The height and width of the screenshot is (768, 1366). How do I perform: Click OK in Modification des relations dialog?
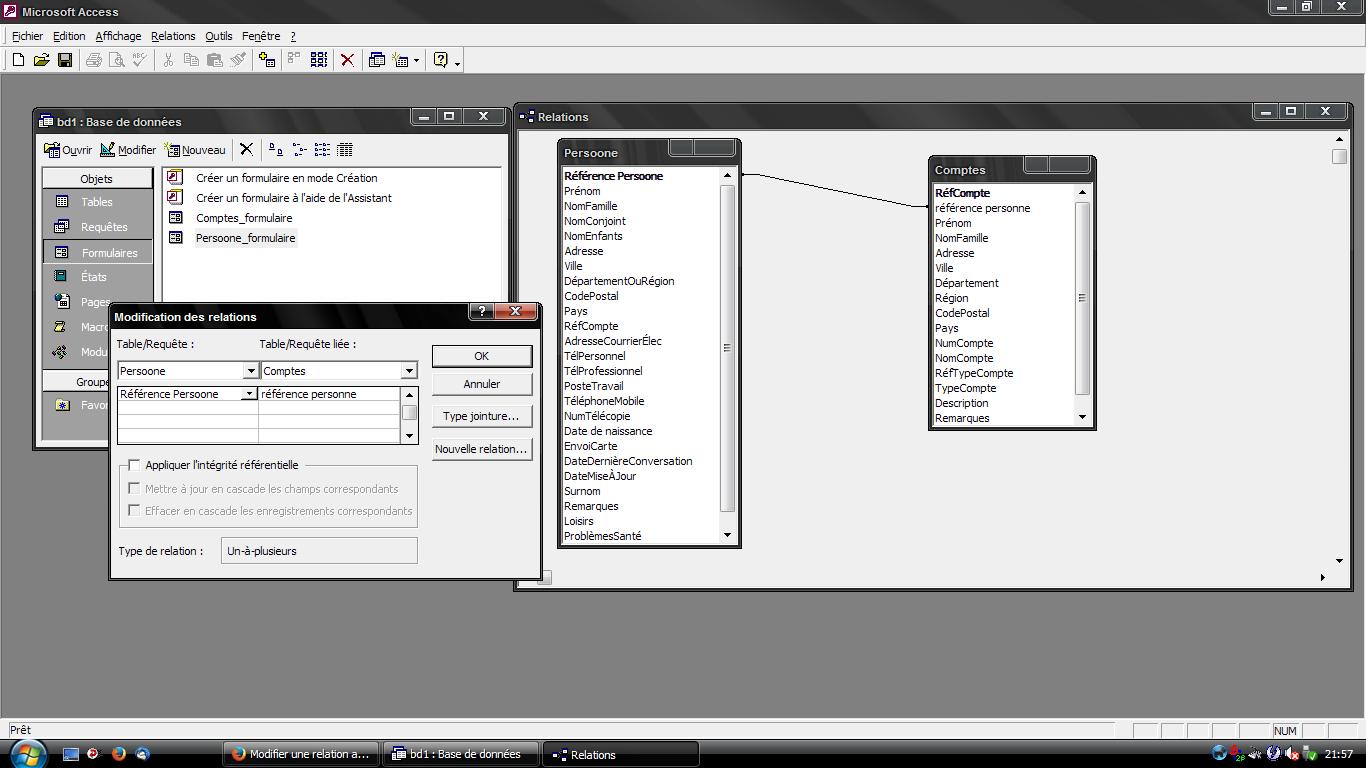(x=481, y=356)
